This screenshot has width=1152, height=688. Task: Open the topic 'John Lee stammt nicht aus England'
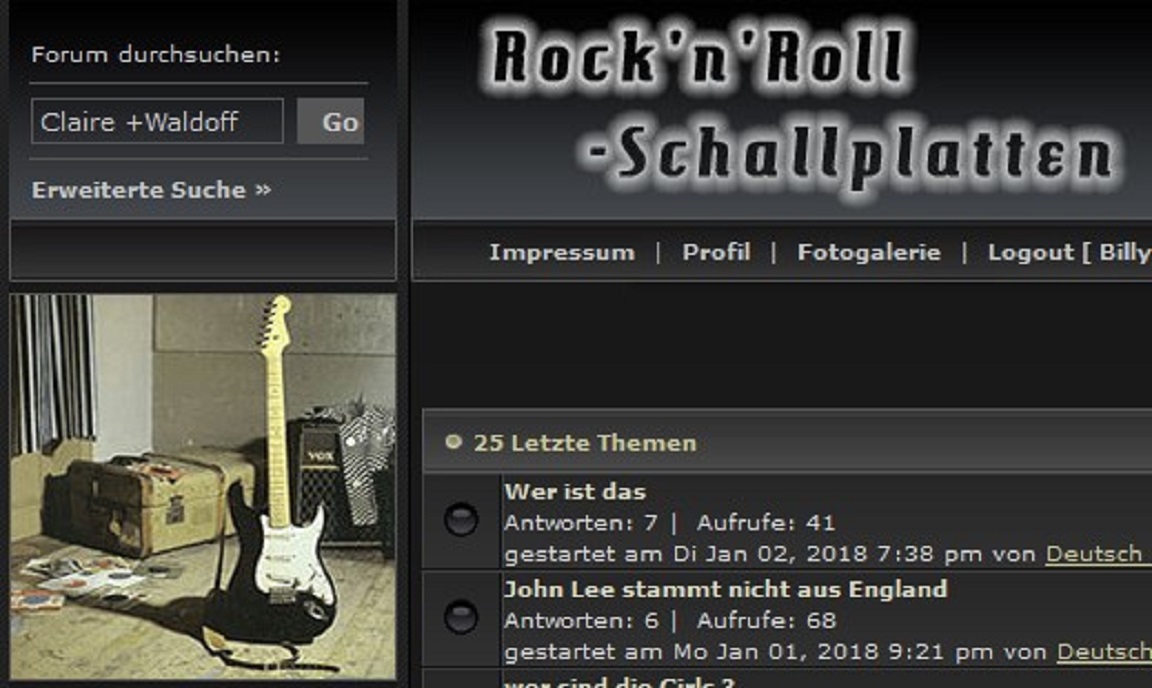point(726,589)
